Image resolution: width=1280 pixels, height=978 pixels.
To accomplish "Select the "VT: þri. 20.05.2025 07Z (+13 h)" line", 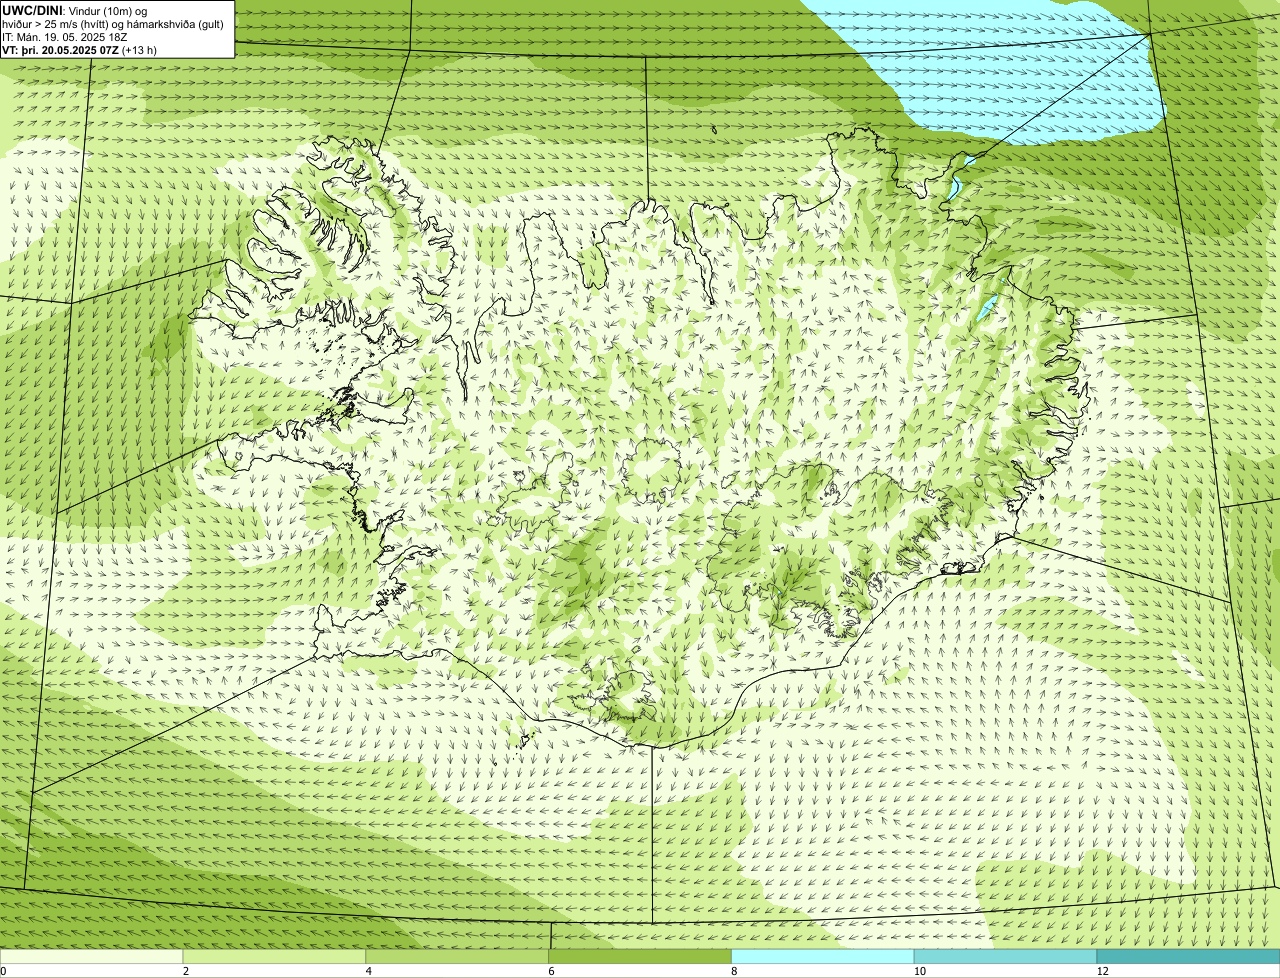I will pyautogui.click(x=80, y=49).
